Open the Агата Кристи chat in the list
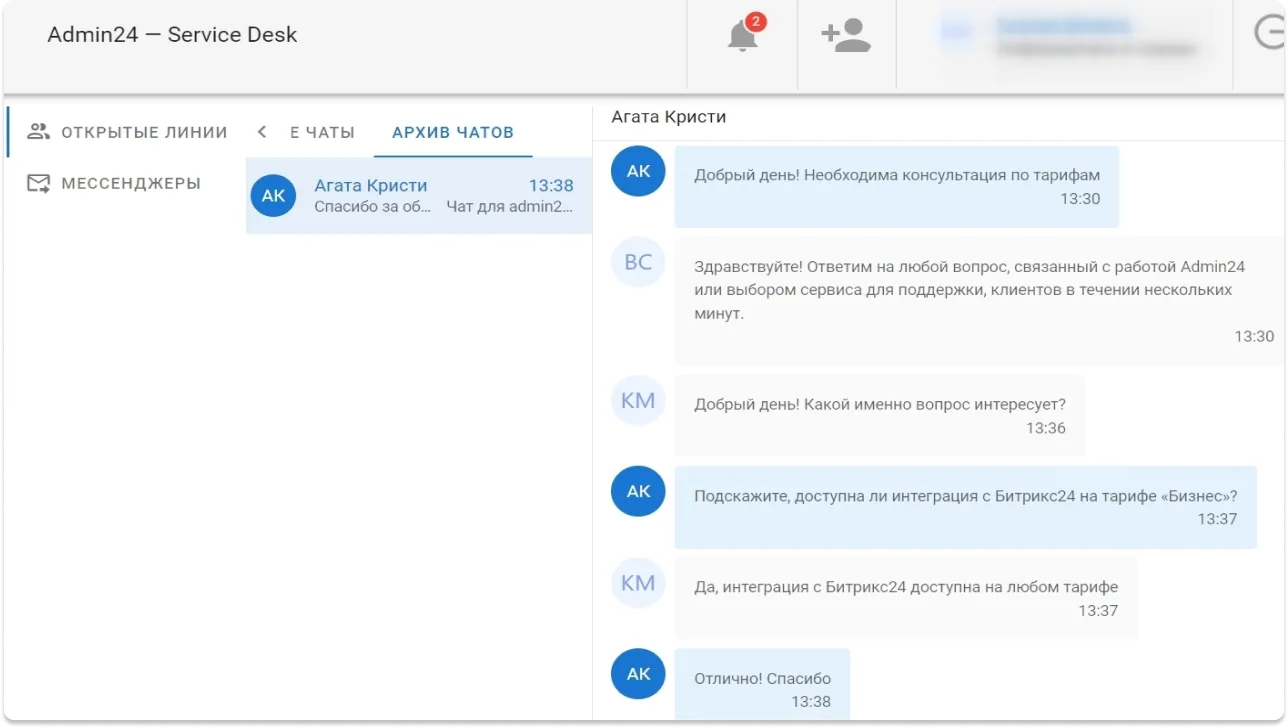 point(419,196)
